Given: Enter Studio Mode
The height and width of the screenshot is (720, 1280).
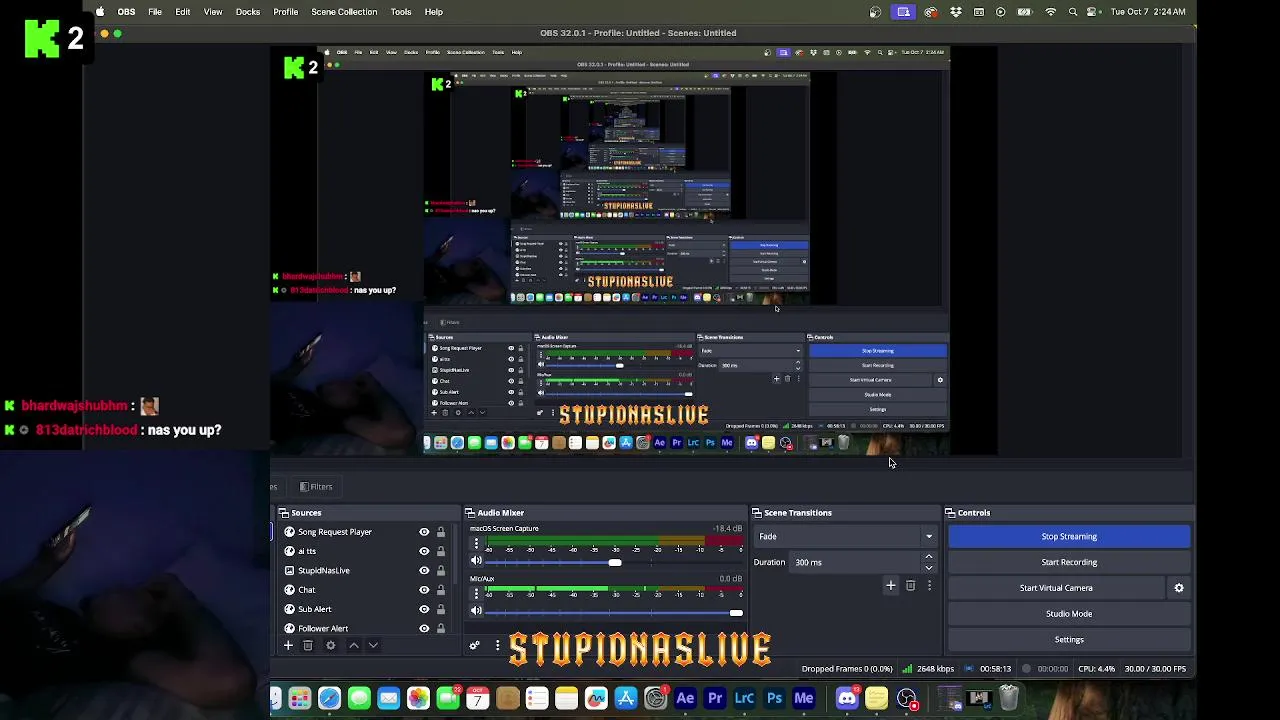Looking at the screenshot, I should pos(1069,614).
